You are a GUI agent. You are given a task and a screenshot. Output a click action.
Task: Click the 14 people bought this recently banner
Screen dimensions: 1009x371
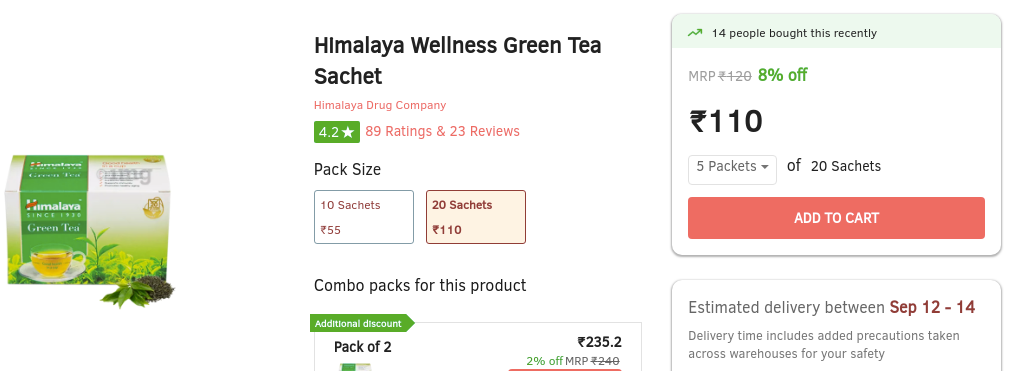click(x=836, y=32)
